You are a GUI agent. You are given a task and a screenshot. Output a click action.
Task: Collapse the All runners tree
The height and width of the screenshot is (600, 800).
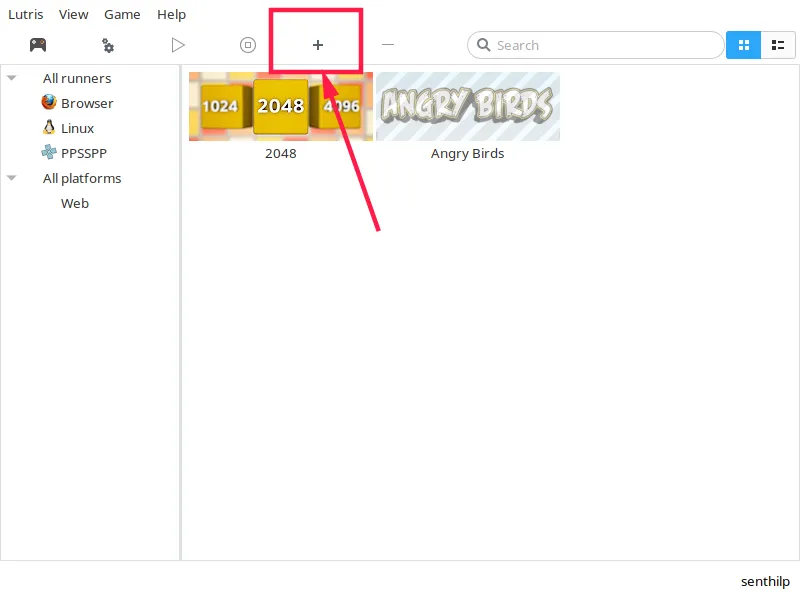pos(12,78)
